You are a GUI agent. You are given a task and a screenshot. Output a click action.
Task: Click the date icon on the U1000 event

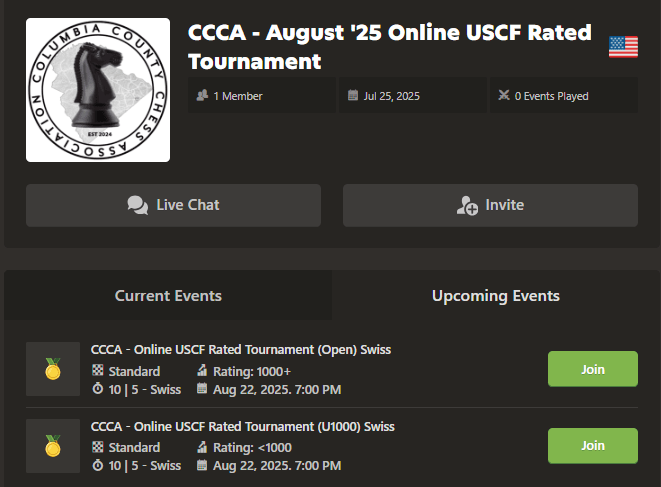point(202,466)
